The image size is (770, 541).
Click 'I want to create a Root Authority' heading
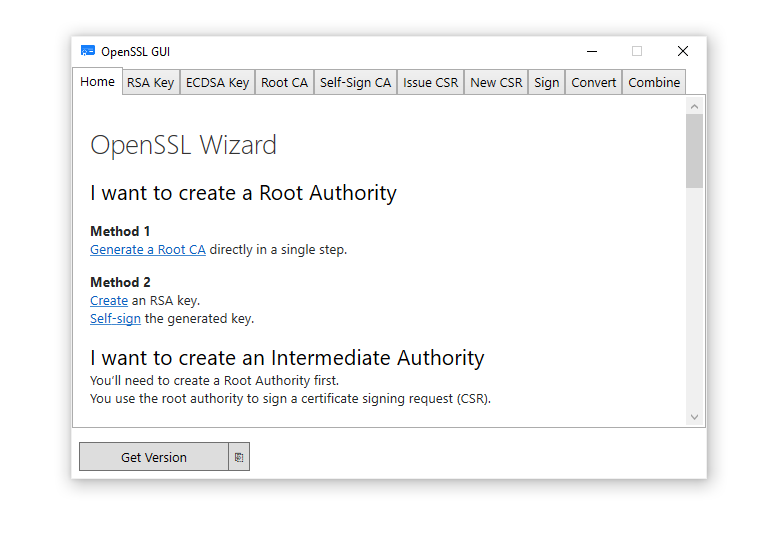(x=244, y=193)
